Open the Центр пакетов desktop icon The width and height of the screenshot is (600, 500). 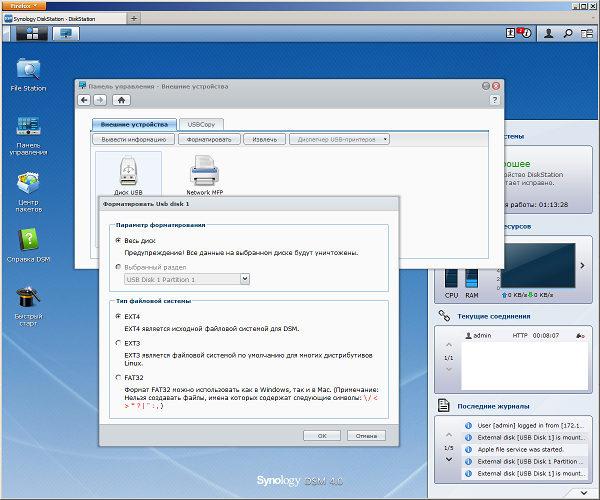[28, 192]
